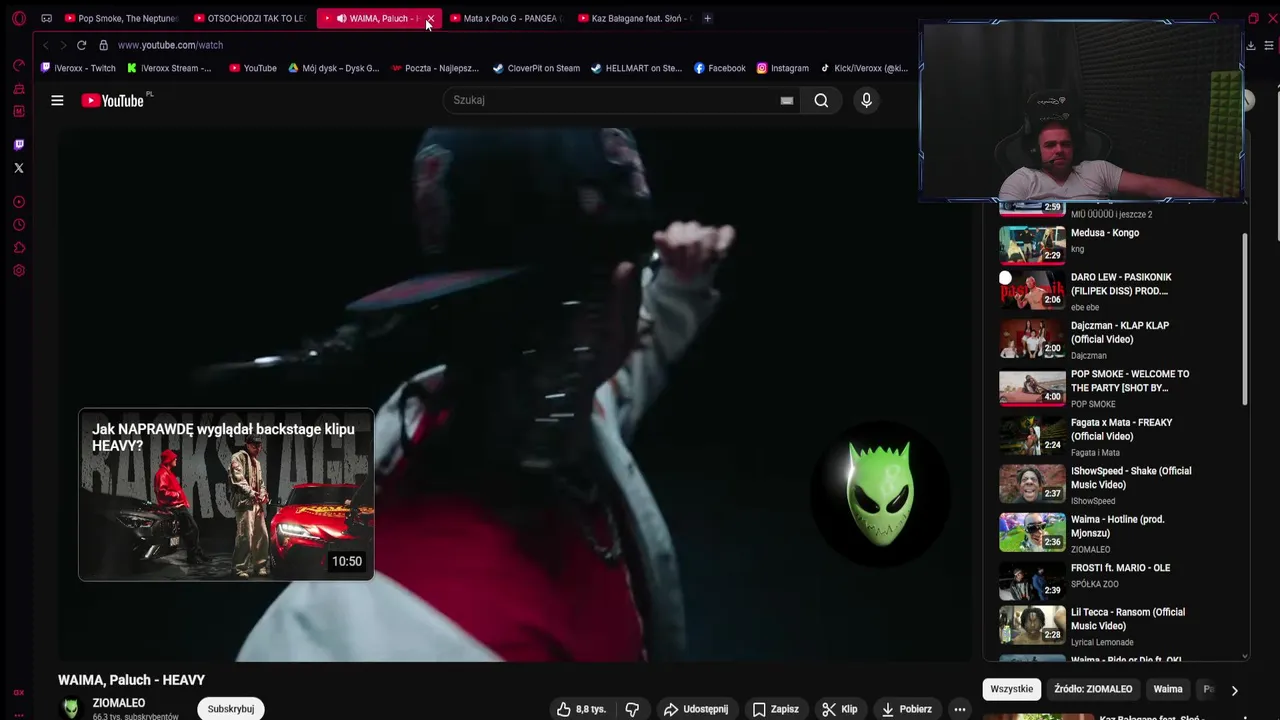Open Instagram bookmark

click(783, 68)
